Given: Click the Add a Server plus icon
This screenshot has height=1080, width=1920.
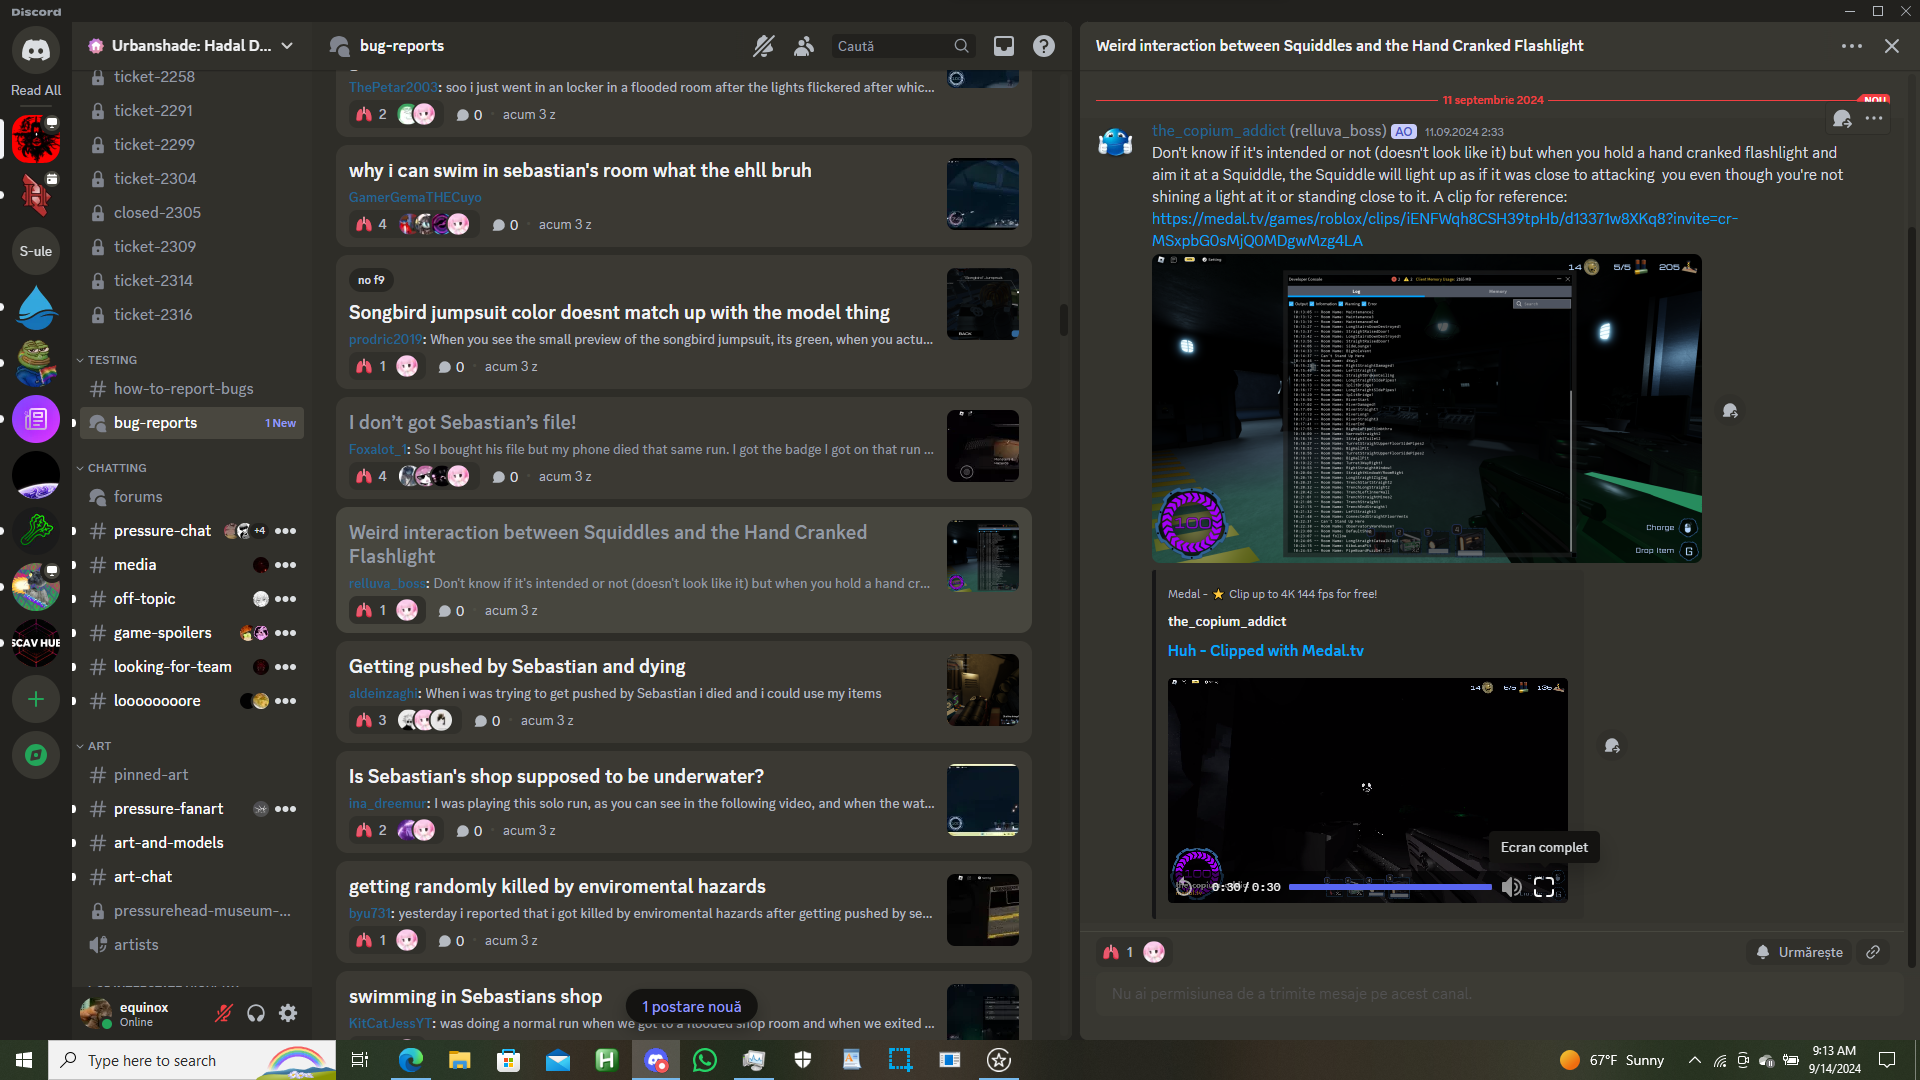Looking at the screenshot, I should point(36,699).
